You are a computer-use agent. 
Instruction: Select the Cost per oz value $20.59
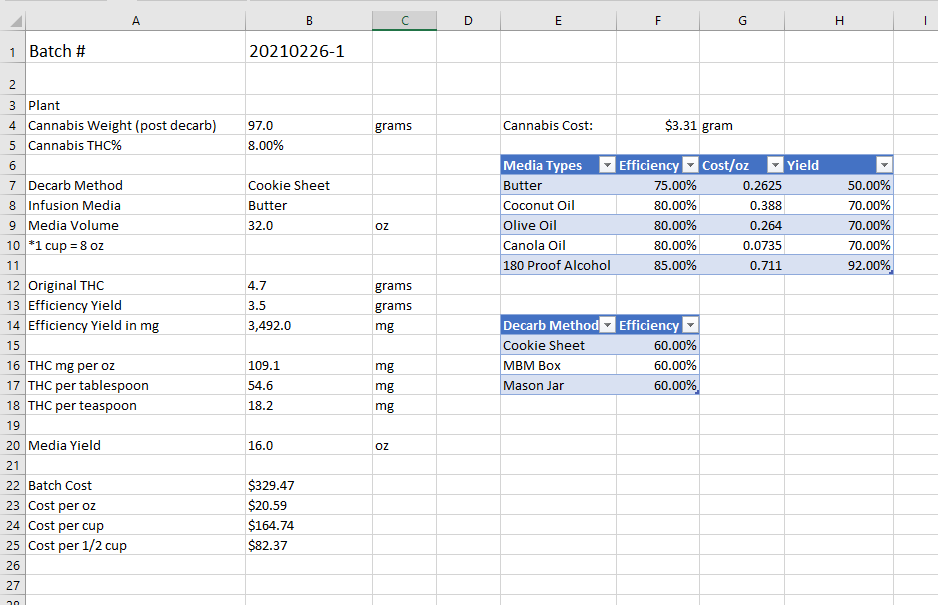309,505
